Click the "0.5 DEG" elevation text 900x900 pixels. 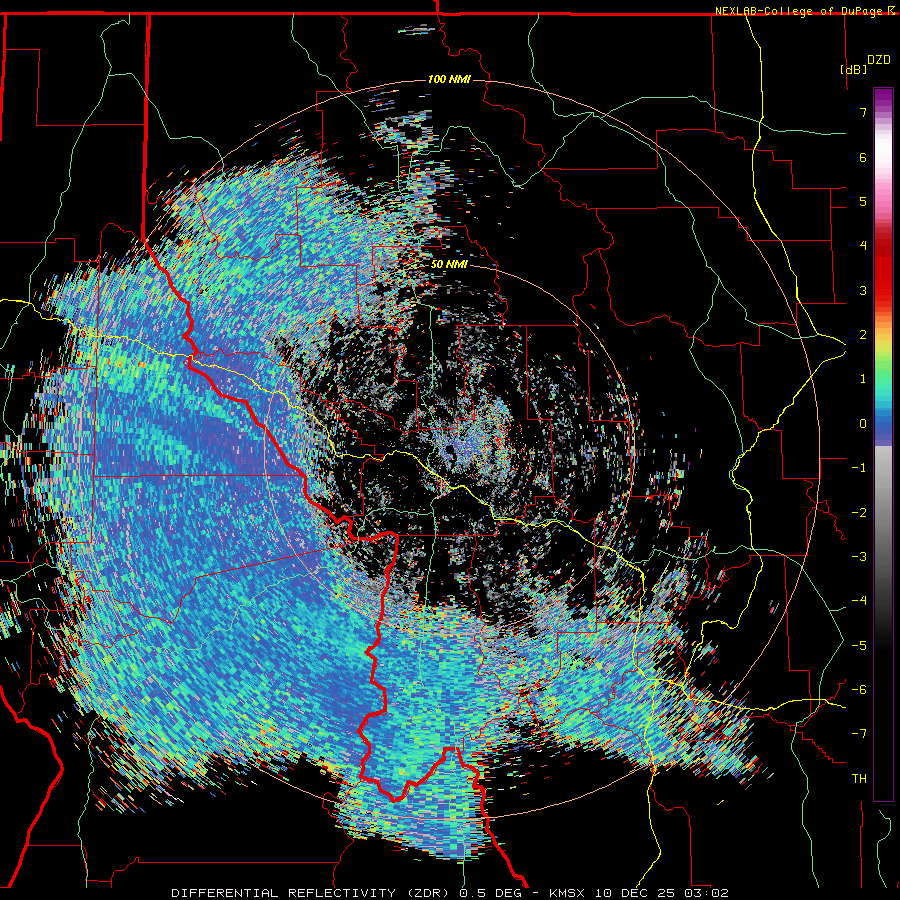[491, 893]
